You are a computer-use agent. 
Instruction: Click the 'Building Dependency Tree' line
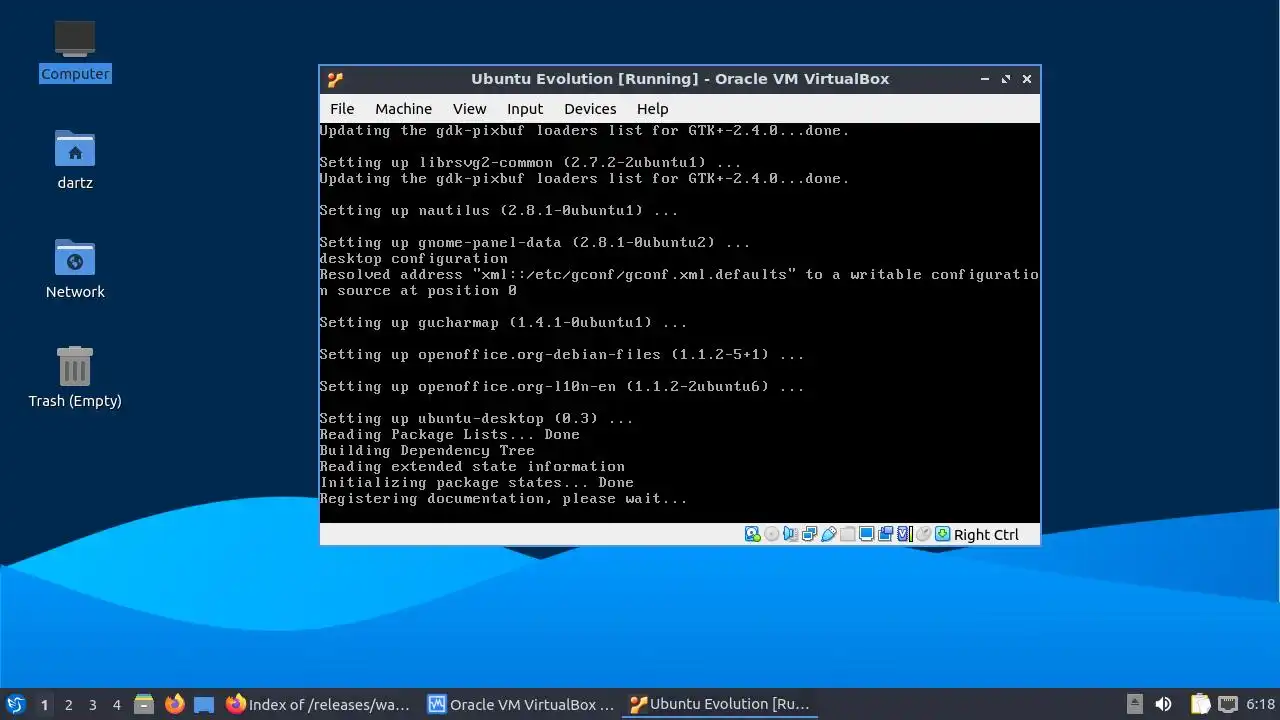coord(427,450)
